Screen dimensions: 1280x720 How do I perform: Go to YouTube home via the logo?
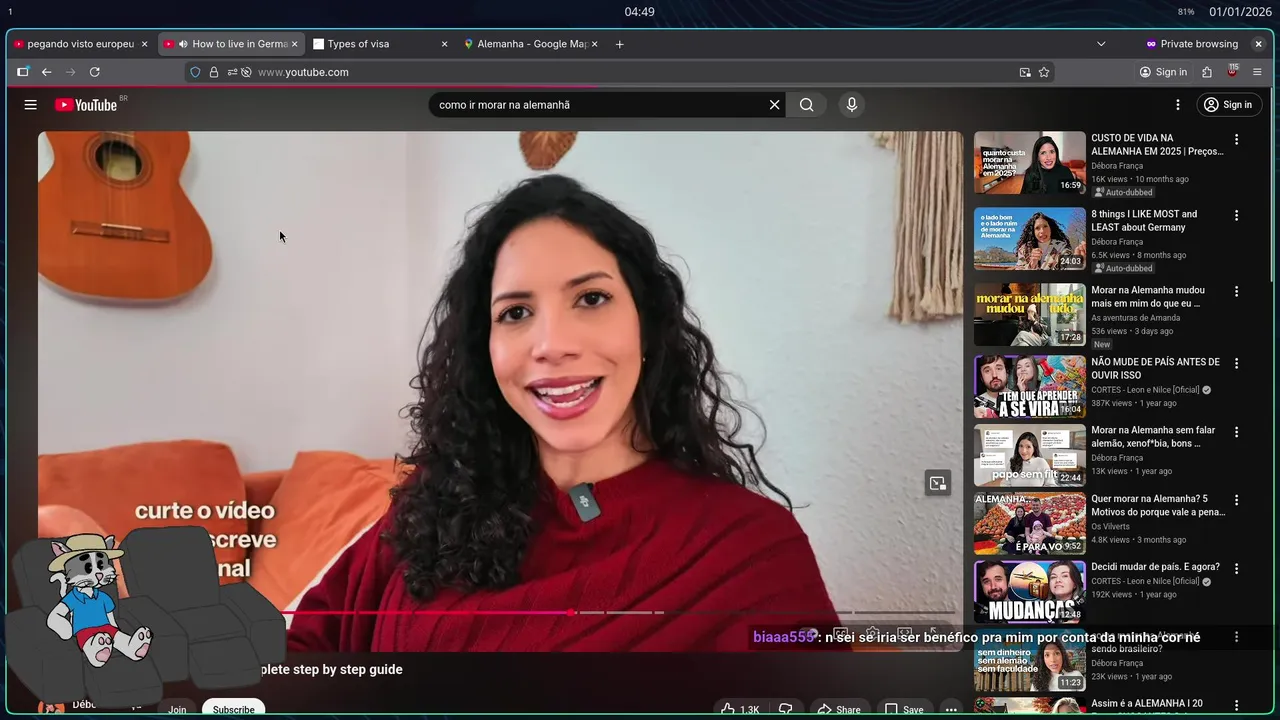[87, 105]
